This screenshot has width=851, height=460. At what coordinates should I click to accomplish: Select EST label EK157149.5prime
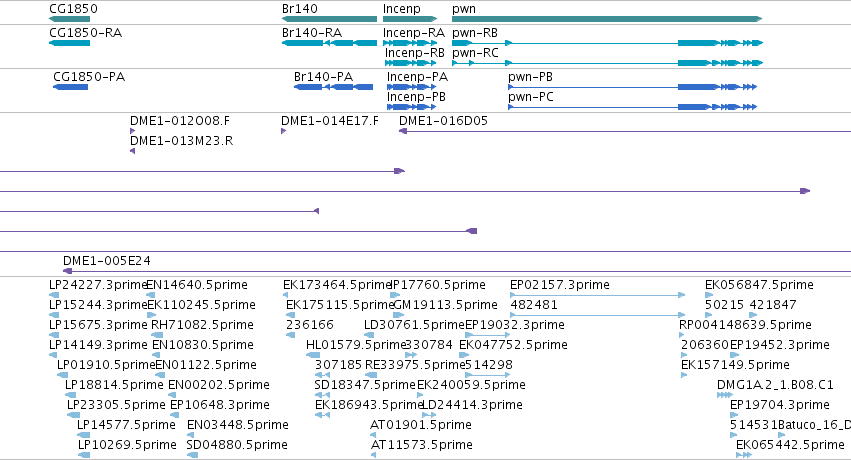coord(735,365)
